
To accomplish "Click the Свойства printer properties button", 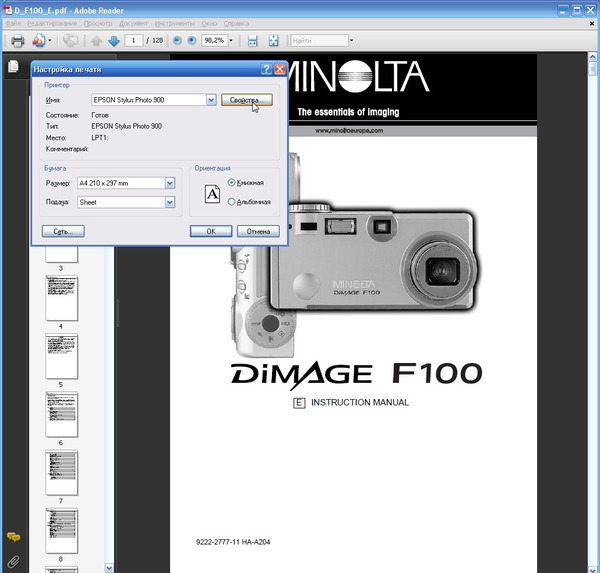I will tap(247, 100).
